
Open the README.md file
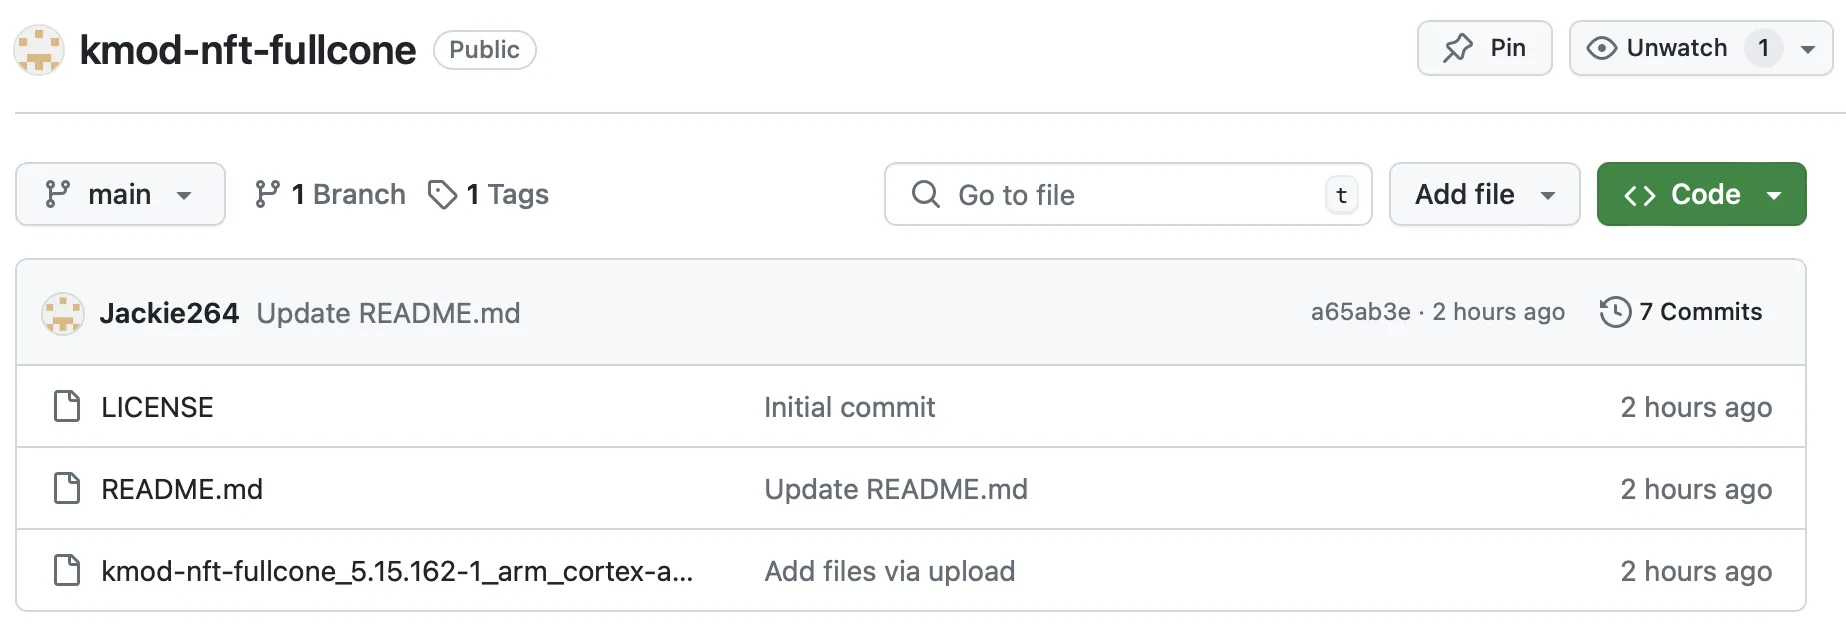(182, 489)
